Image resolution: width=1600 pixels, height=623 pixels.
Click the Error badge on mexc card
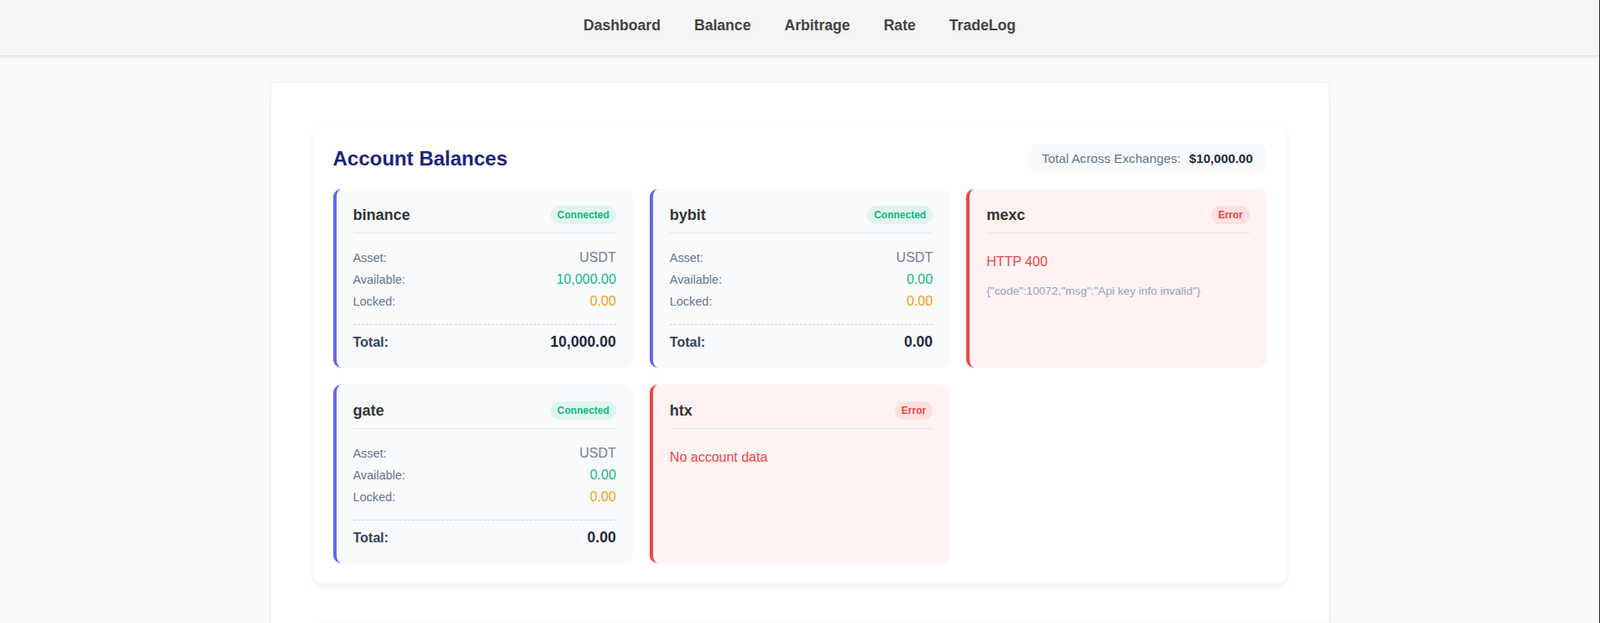click(1230, 215)
